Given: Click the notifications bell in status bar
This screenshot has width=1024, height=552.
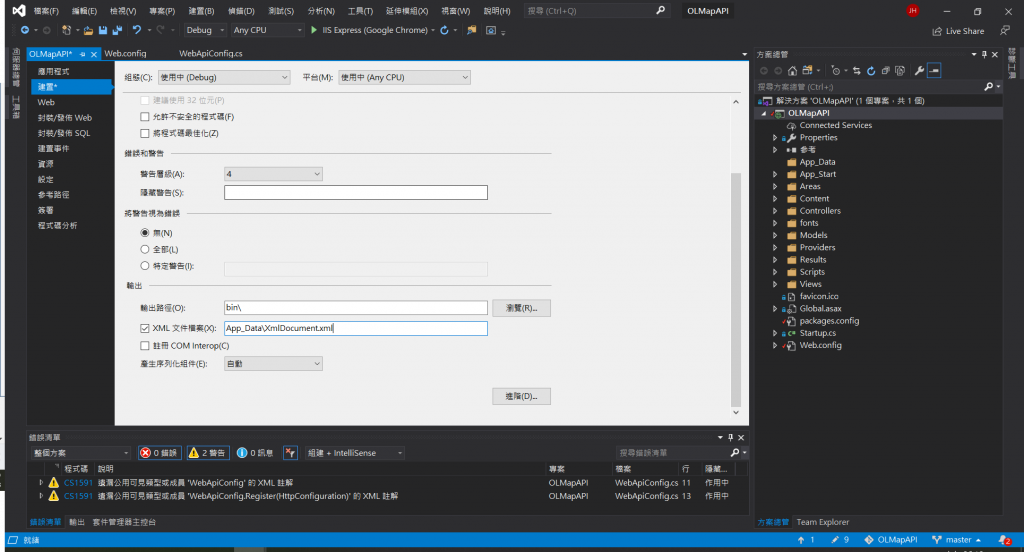Looking at the screenshot, I should [x=1004, y=540].
